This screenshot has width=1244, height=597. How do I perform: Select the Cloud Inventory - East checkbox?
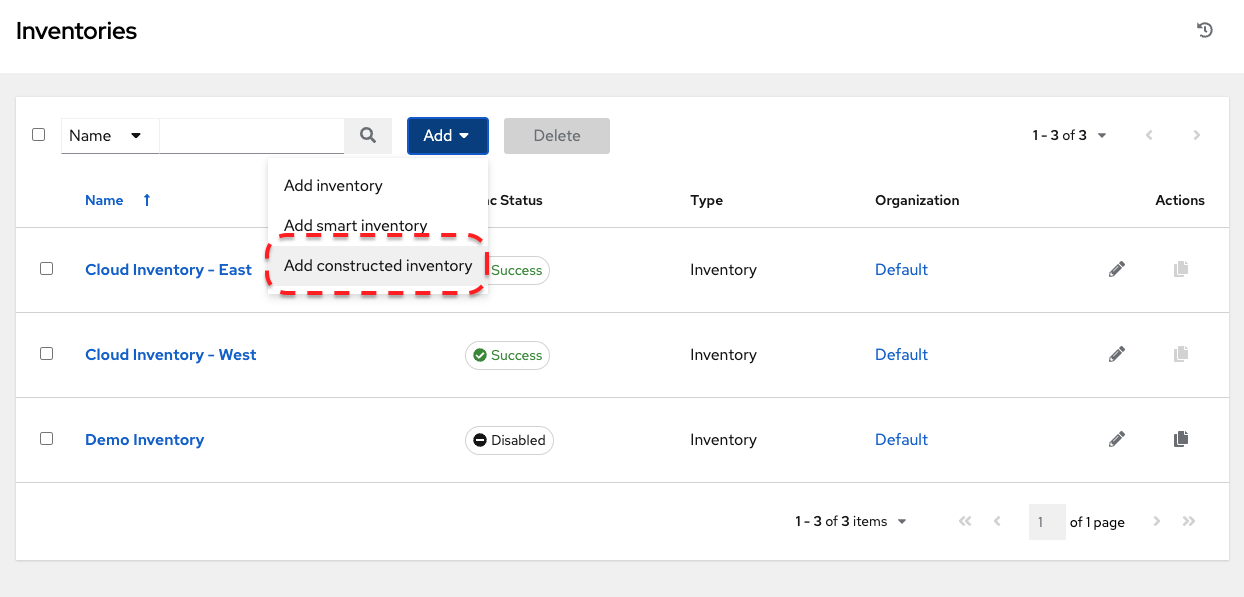click(47, 269)
